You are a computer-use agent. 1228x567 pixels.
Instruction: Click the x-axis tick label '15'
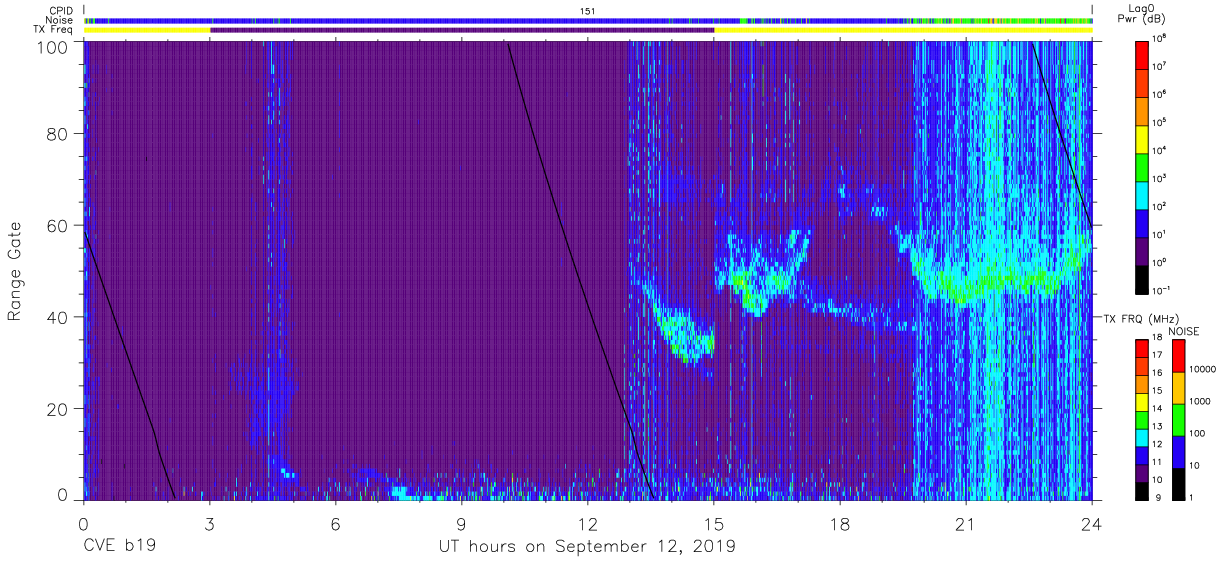click(714, 523)
